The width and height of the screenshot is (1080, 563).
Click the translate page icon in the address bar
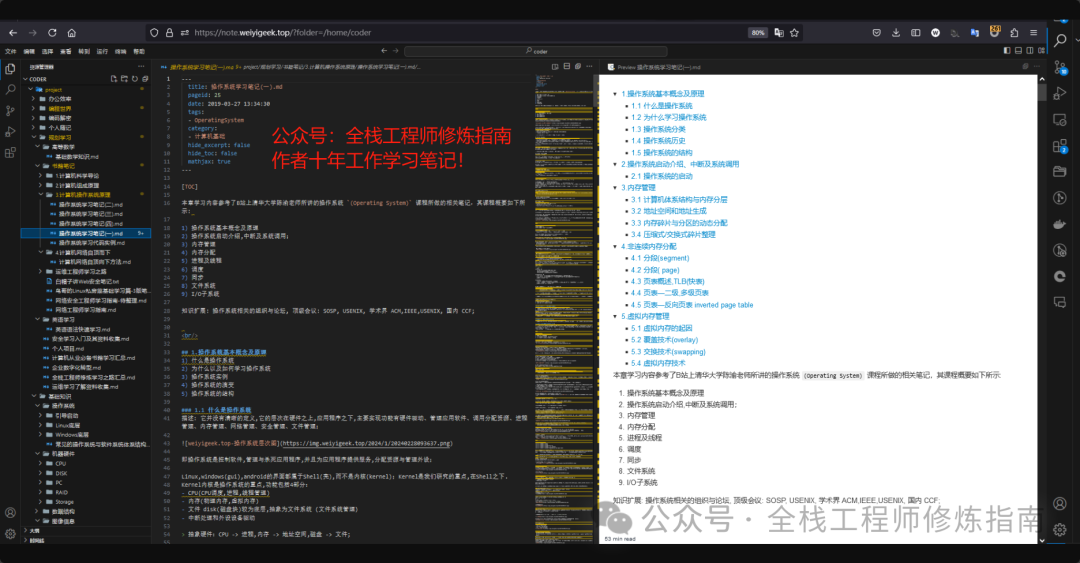click(779, 32)
